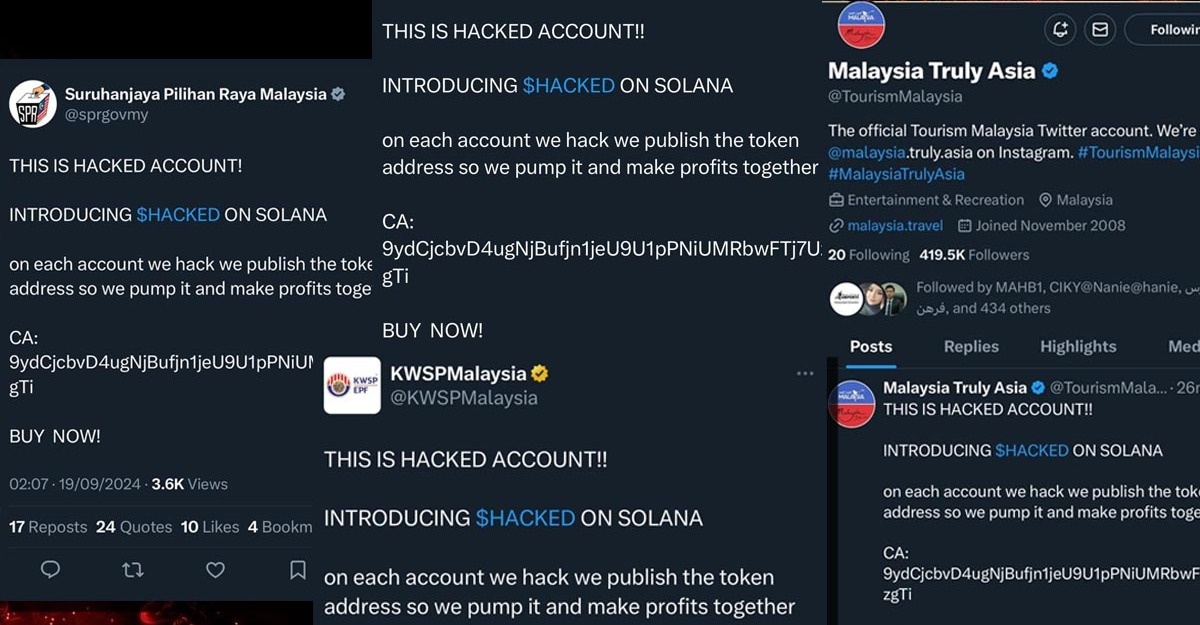1200x625 pixels.
Task: Click the SPR profile avatar
Action: pyautogui.click(x=32, y=104)
